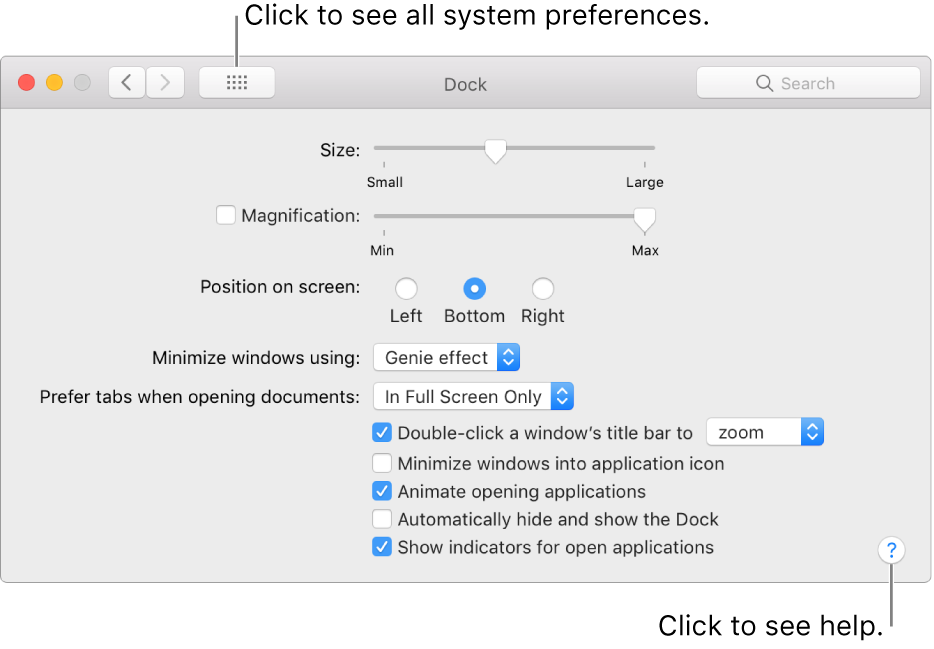Click the yellow minimize window button
Image resolution: width=934 pixels, height=649 pixels.
coord(55,83)
